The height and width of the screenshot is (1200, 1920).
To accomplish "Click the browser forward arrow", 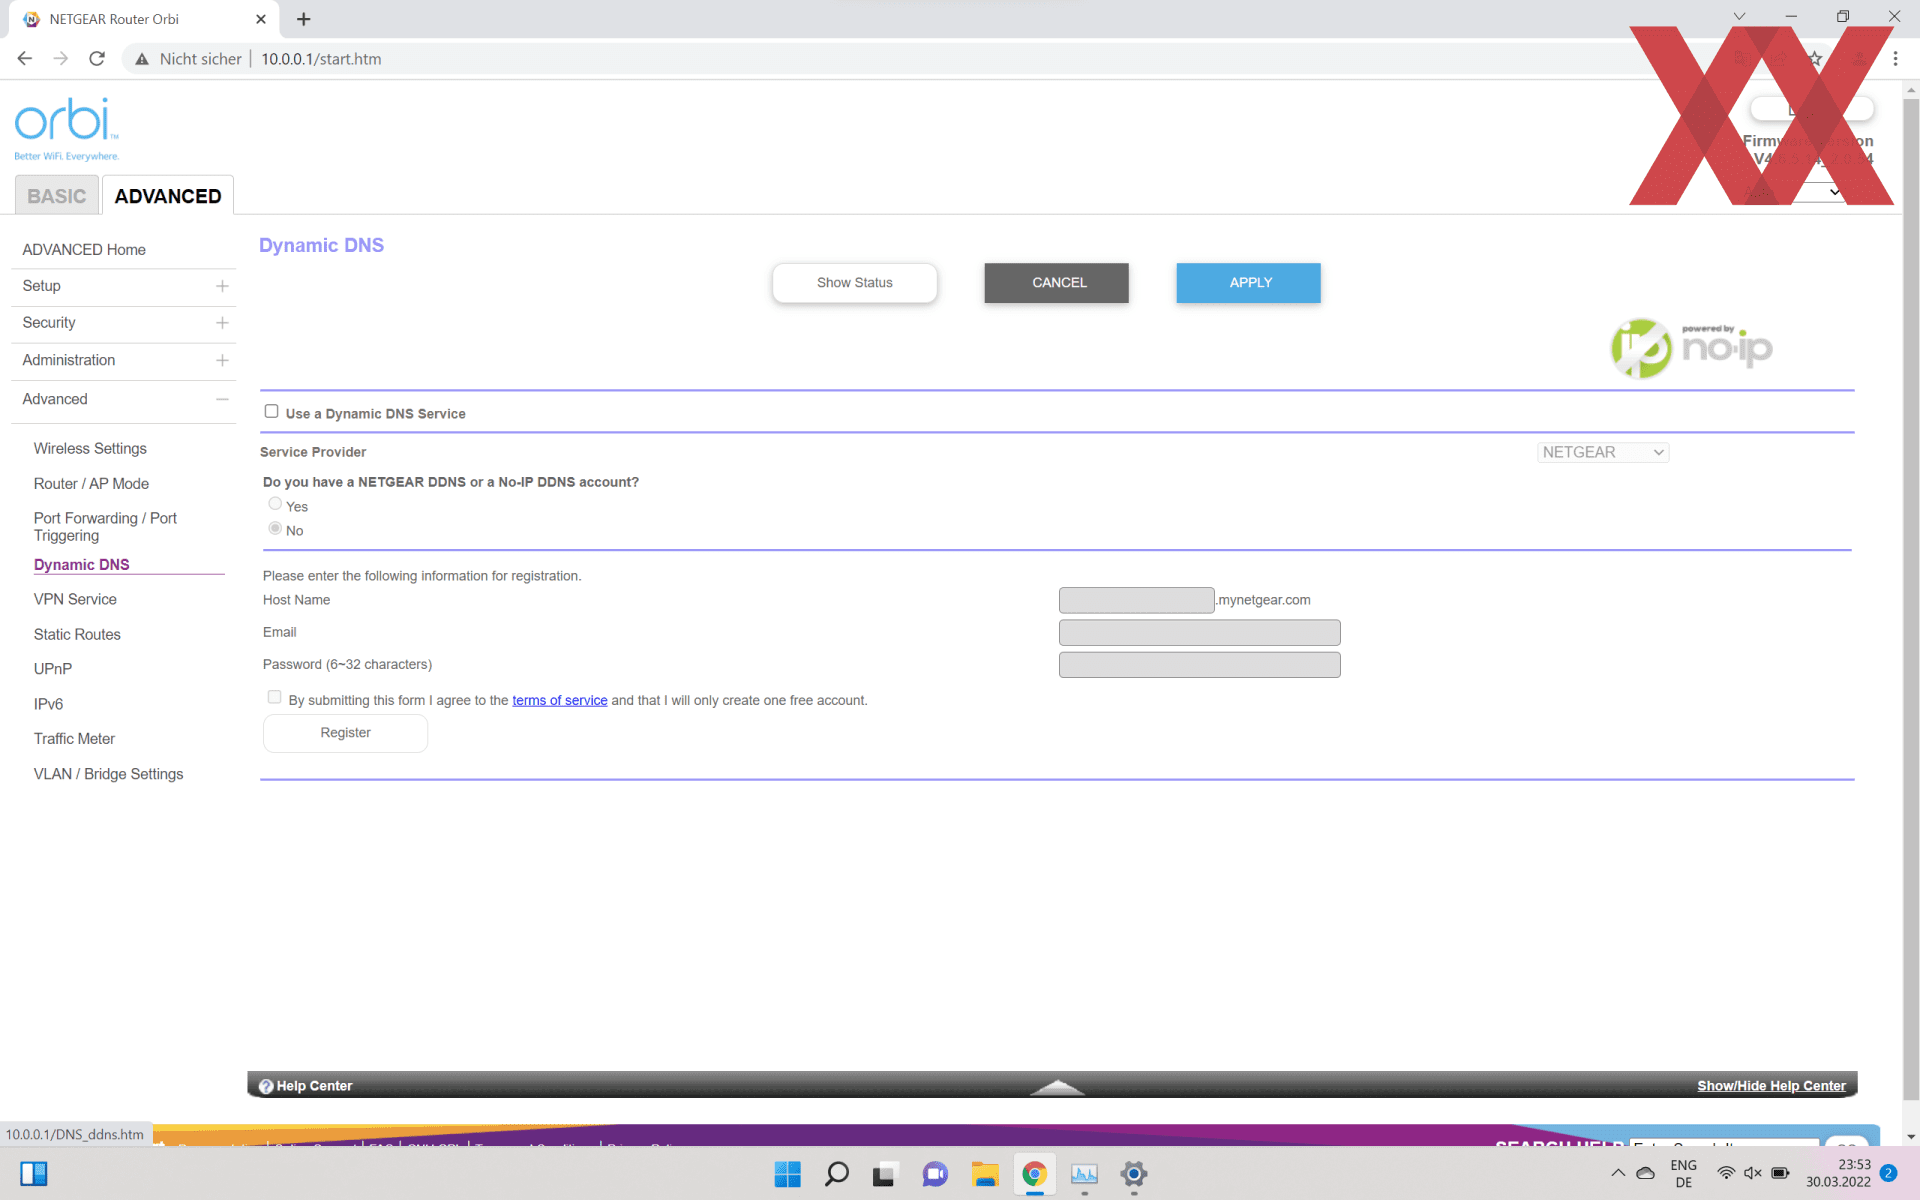I will point(61,59).
